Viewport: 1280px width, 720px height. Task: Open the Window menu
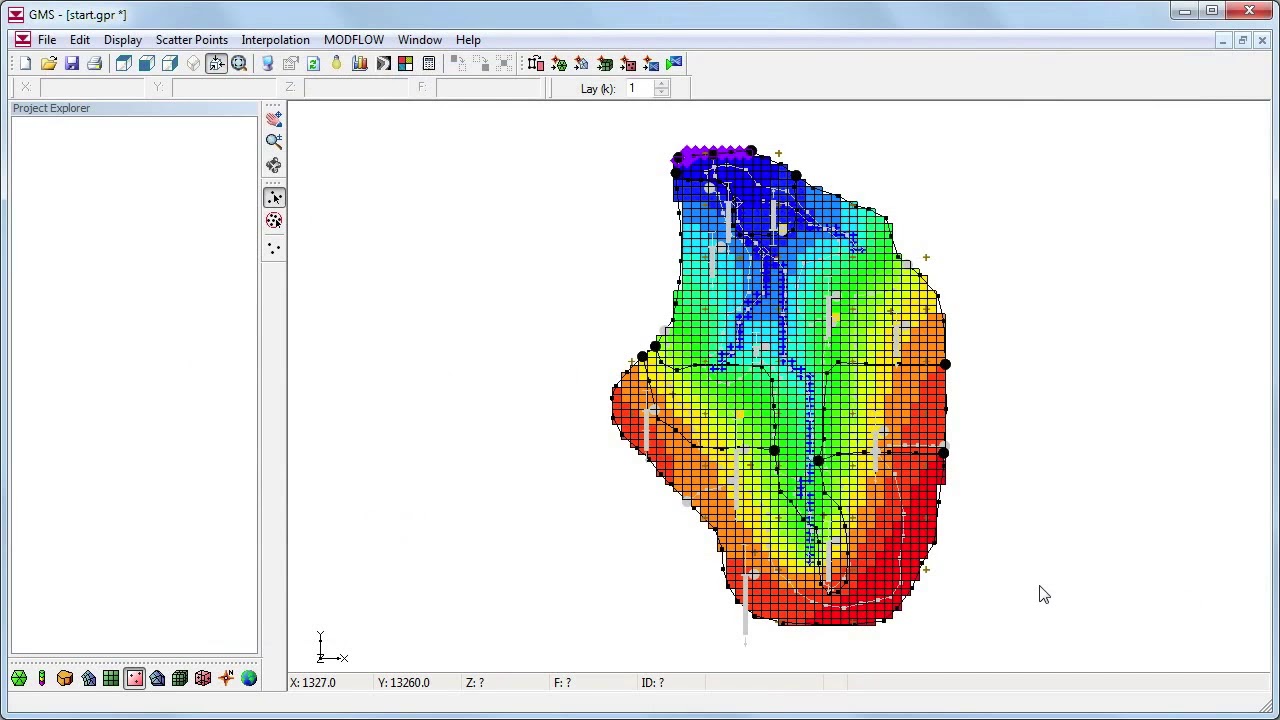420,40
